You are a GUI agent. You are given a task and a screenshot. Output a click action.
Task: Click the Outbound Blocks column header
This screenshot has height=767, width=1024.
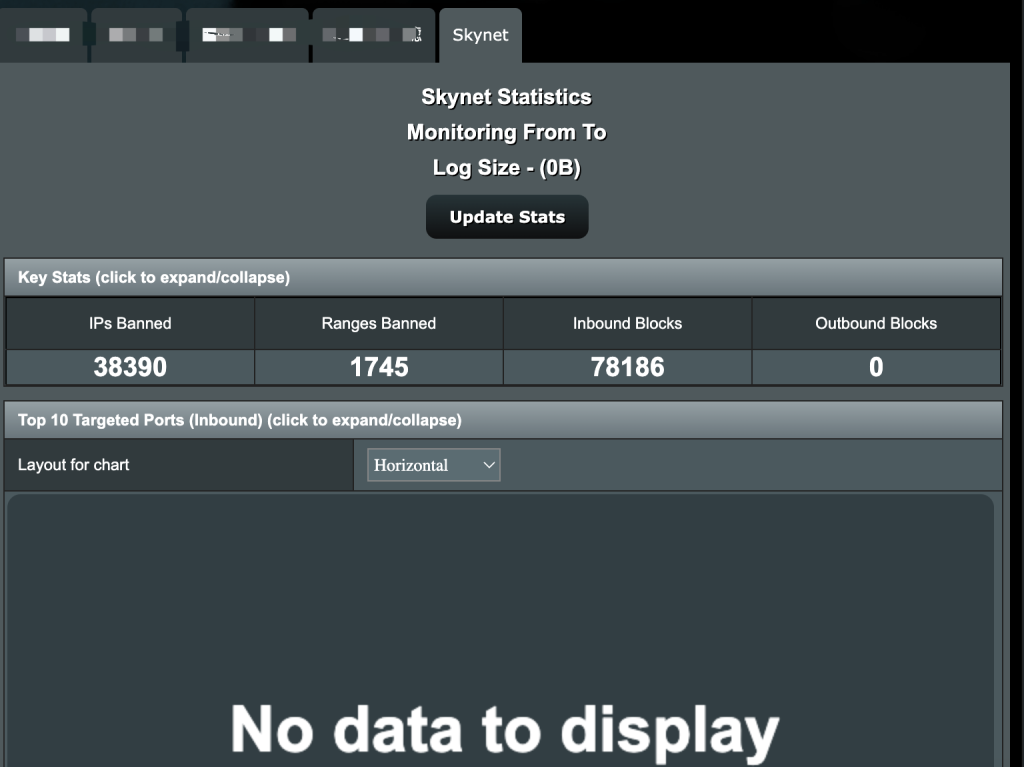point(876,323)
